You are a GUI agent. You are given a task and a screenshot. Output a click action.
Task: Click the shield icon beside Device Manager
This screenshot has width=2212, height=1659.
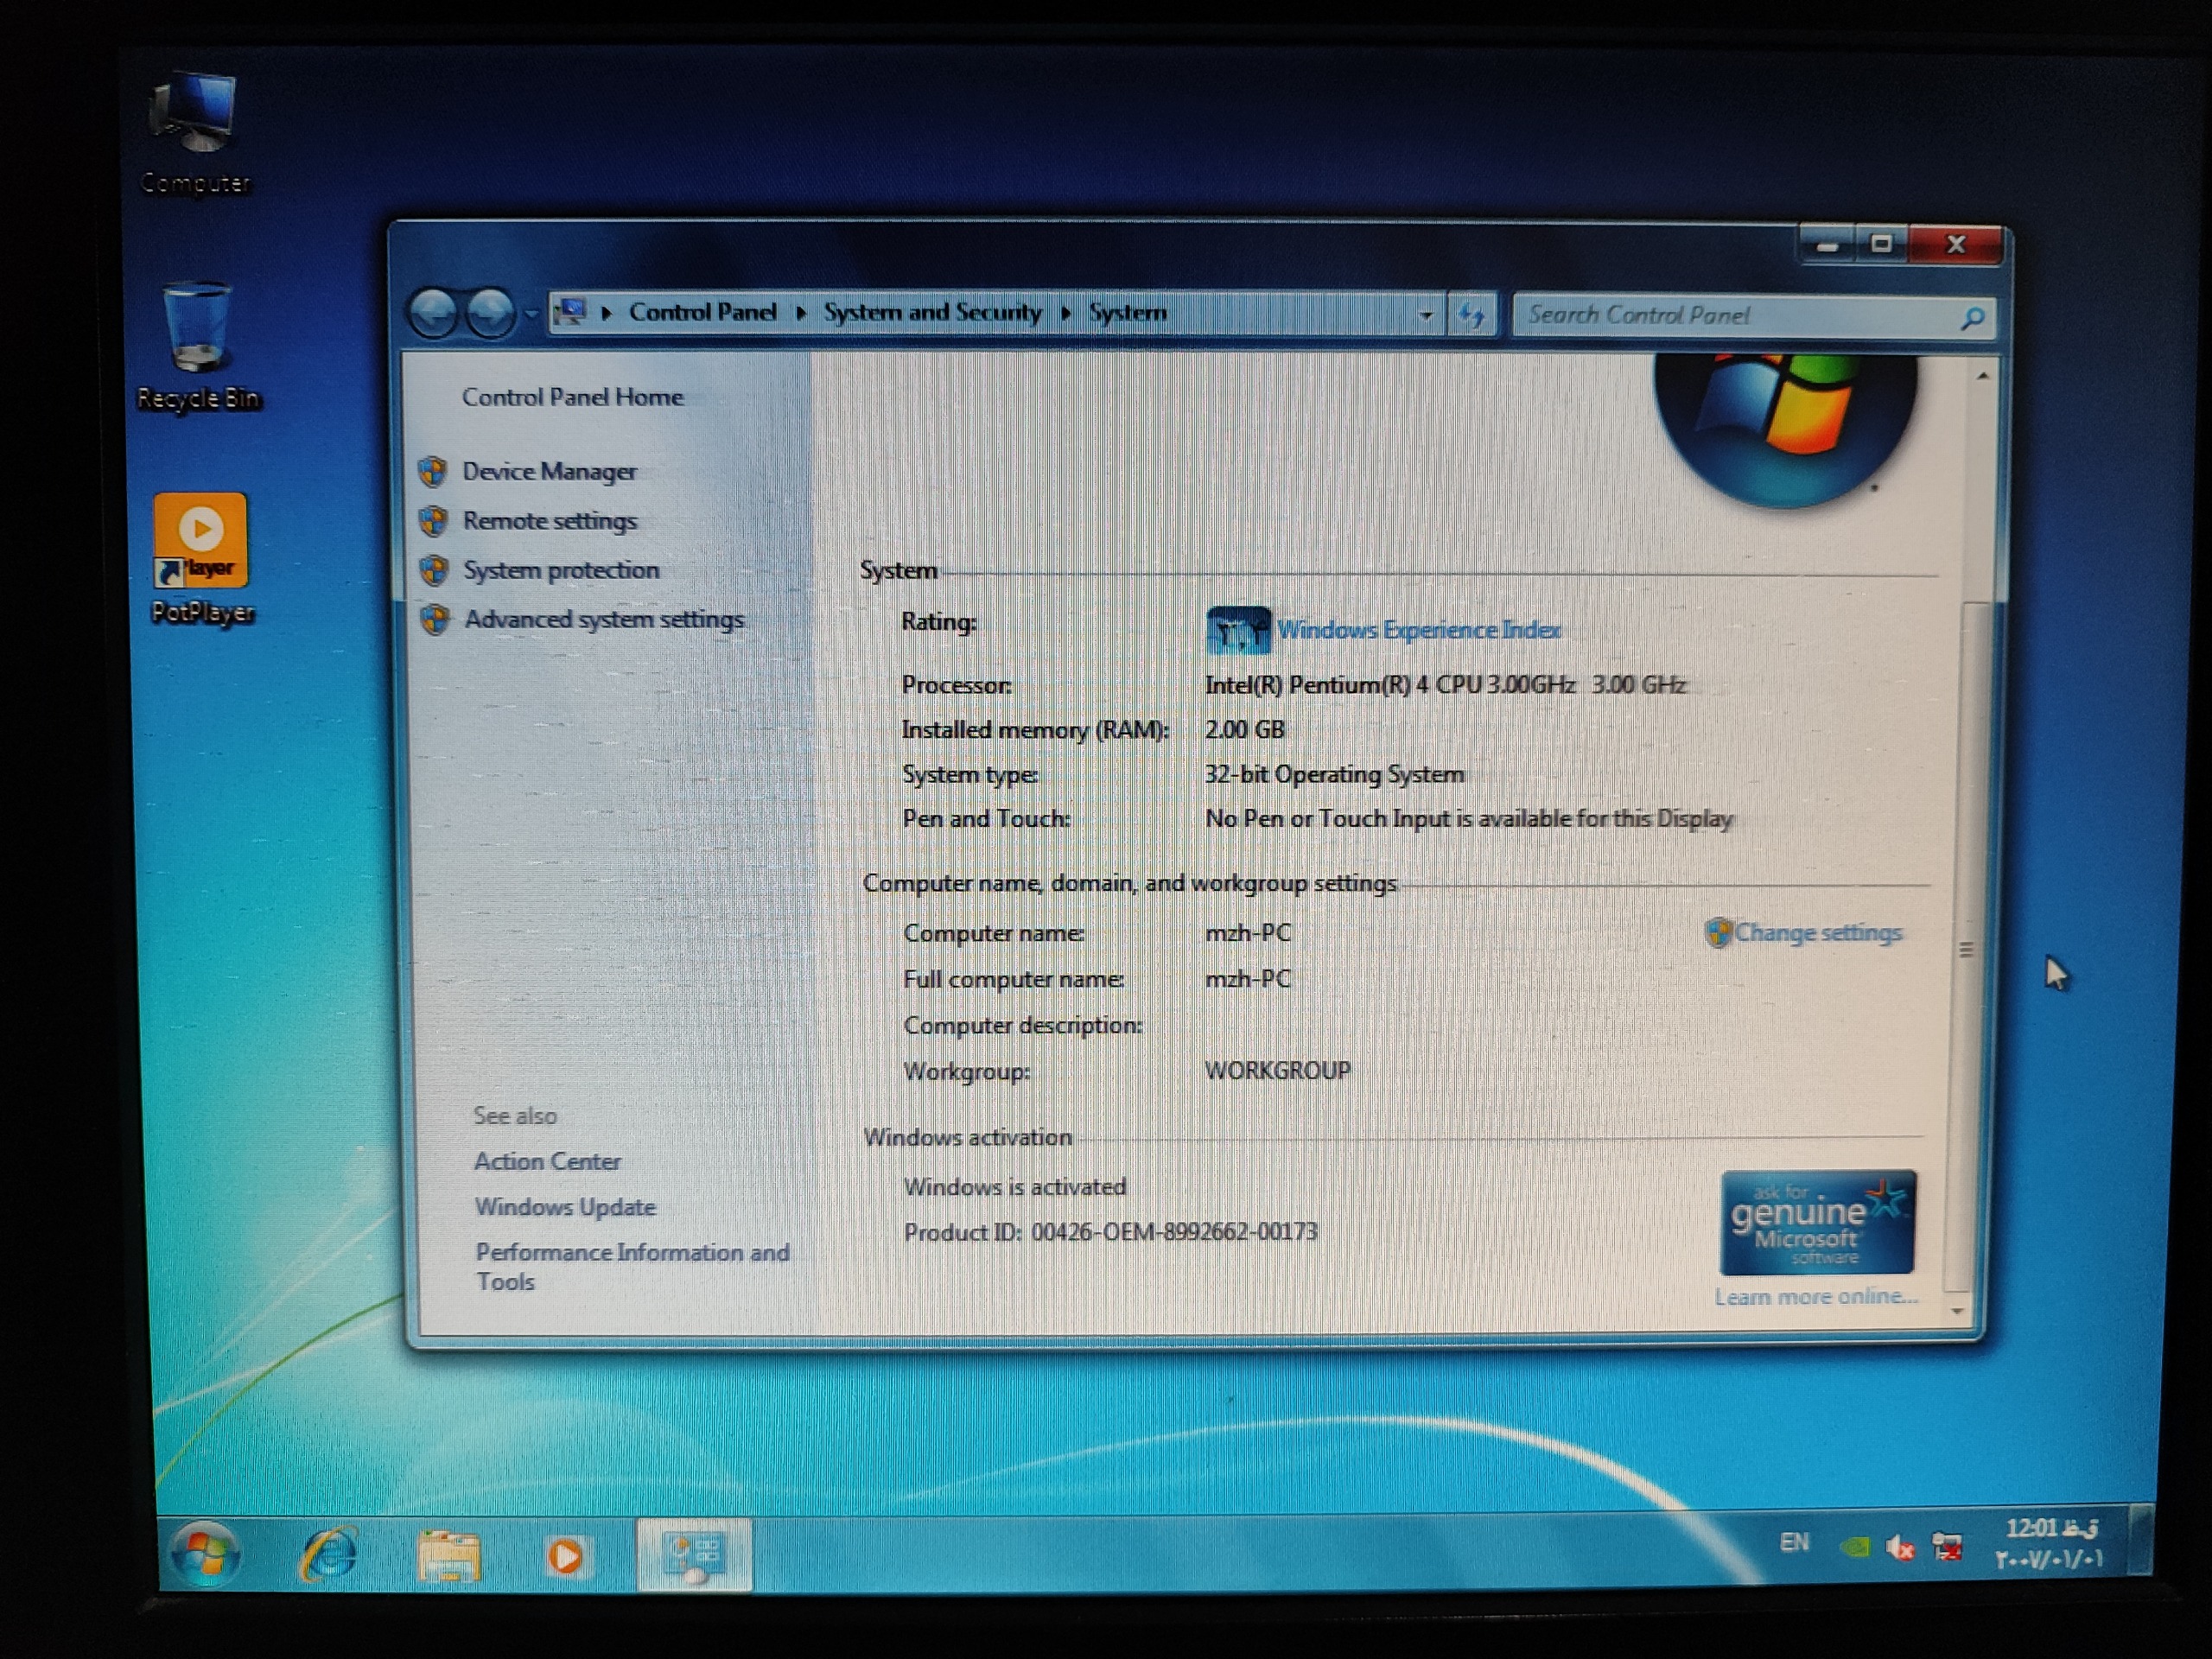[x=433, y=471]
